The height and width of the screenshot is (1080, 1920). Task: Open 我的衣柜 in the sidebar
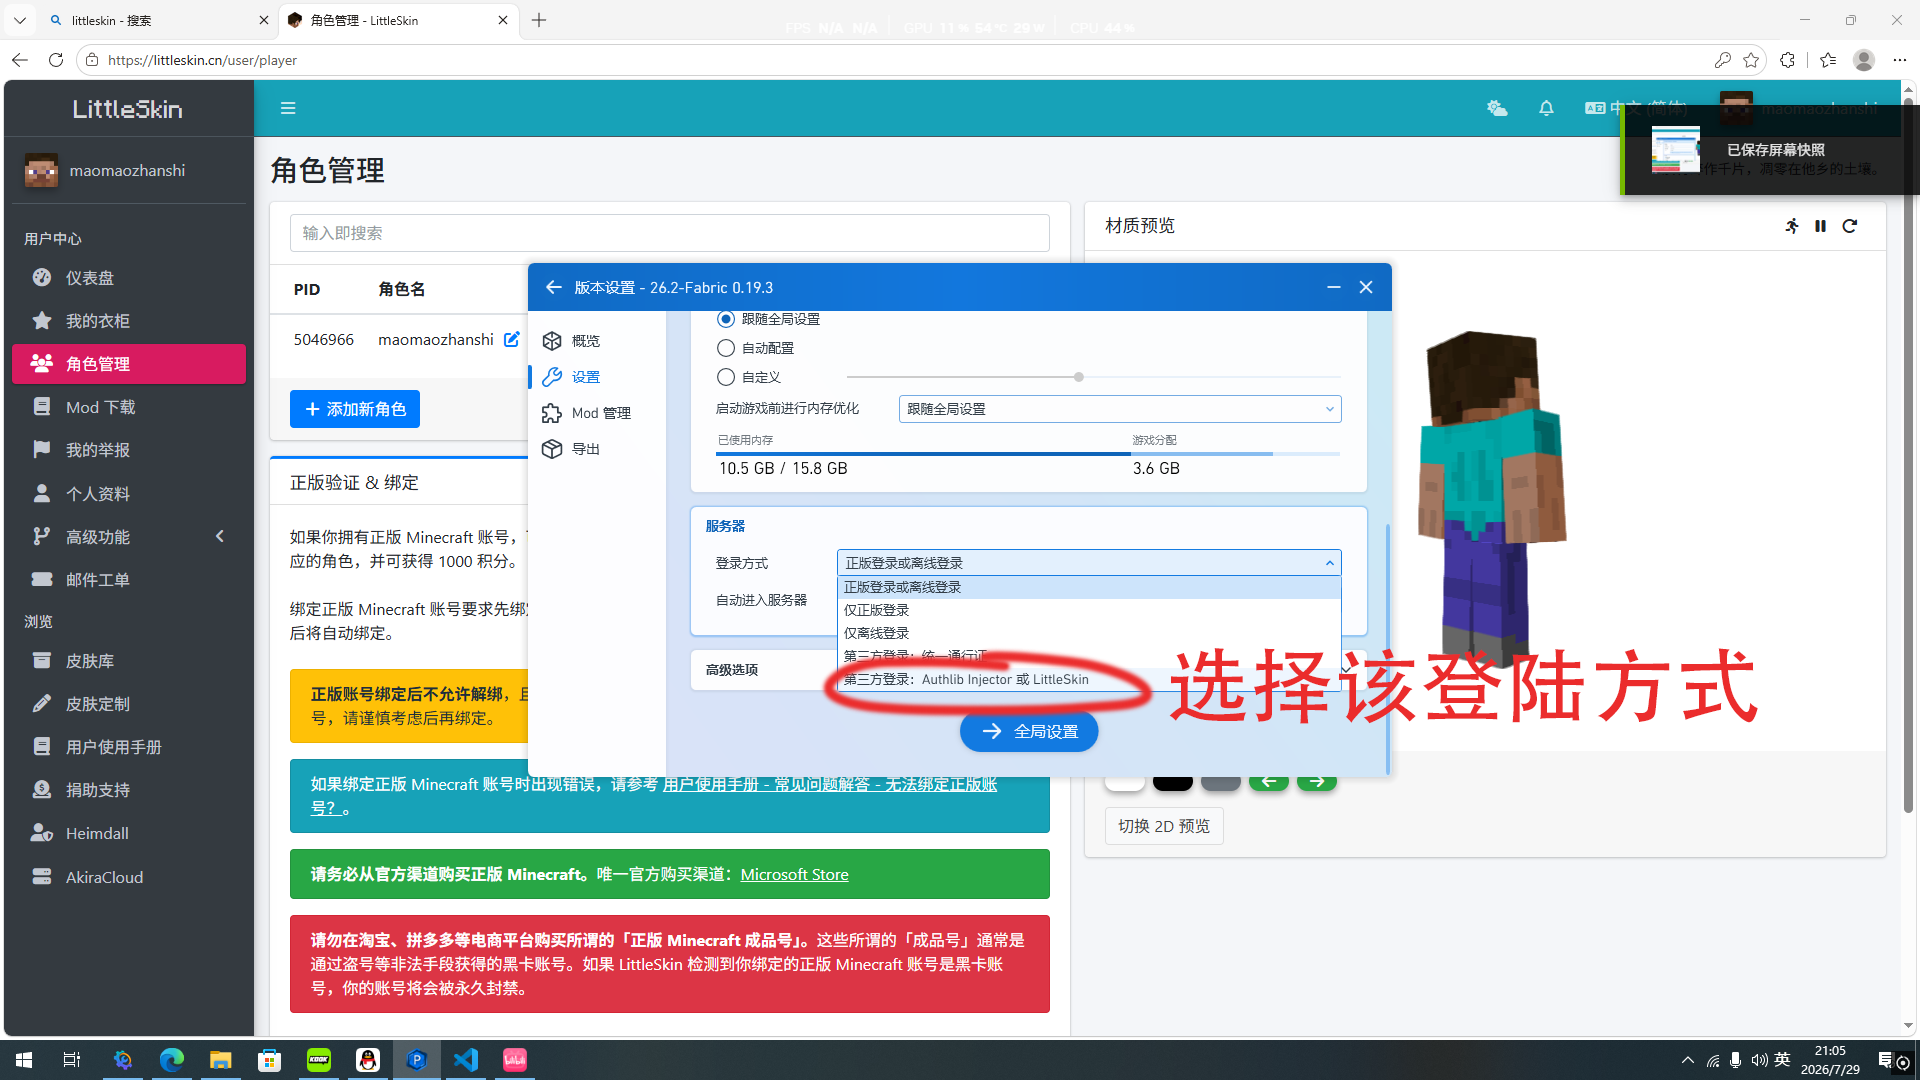(x=129, y=321)
